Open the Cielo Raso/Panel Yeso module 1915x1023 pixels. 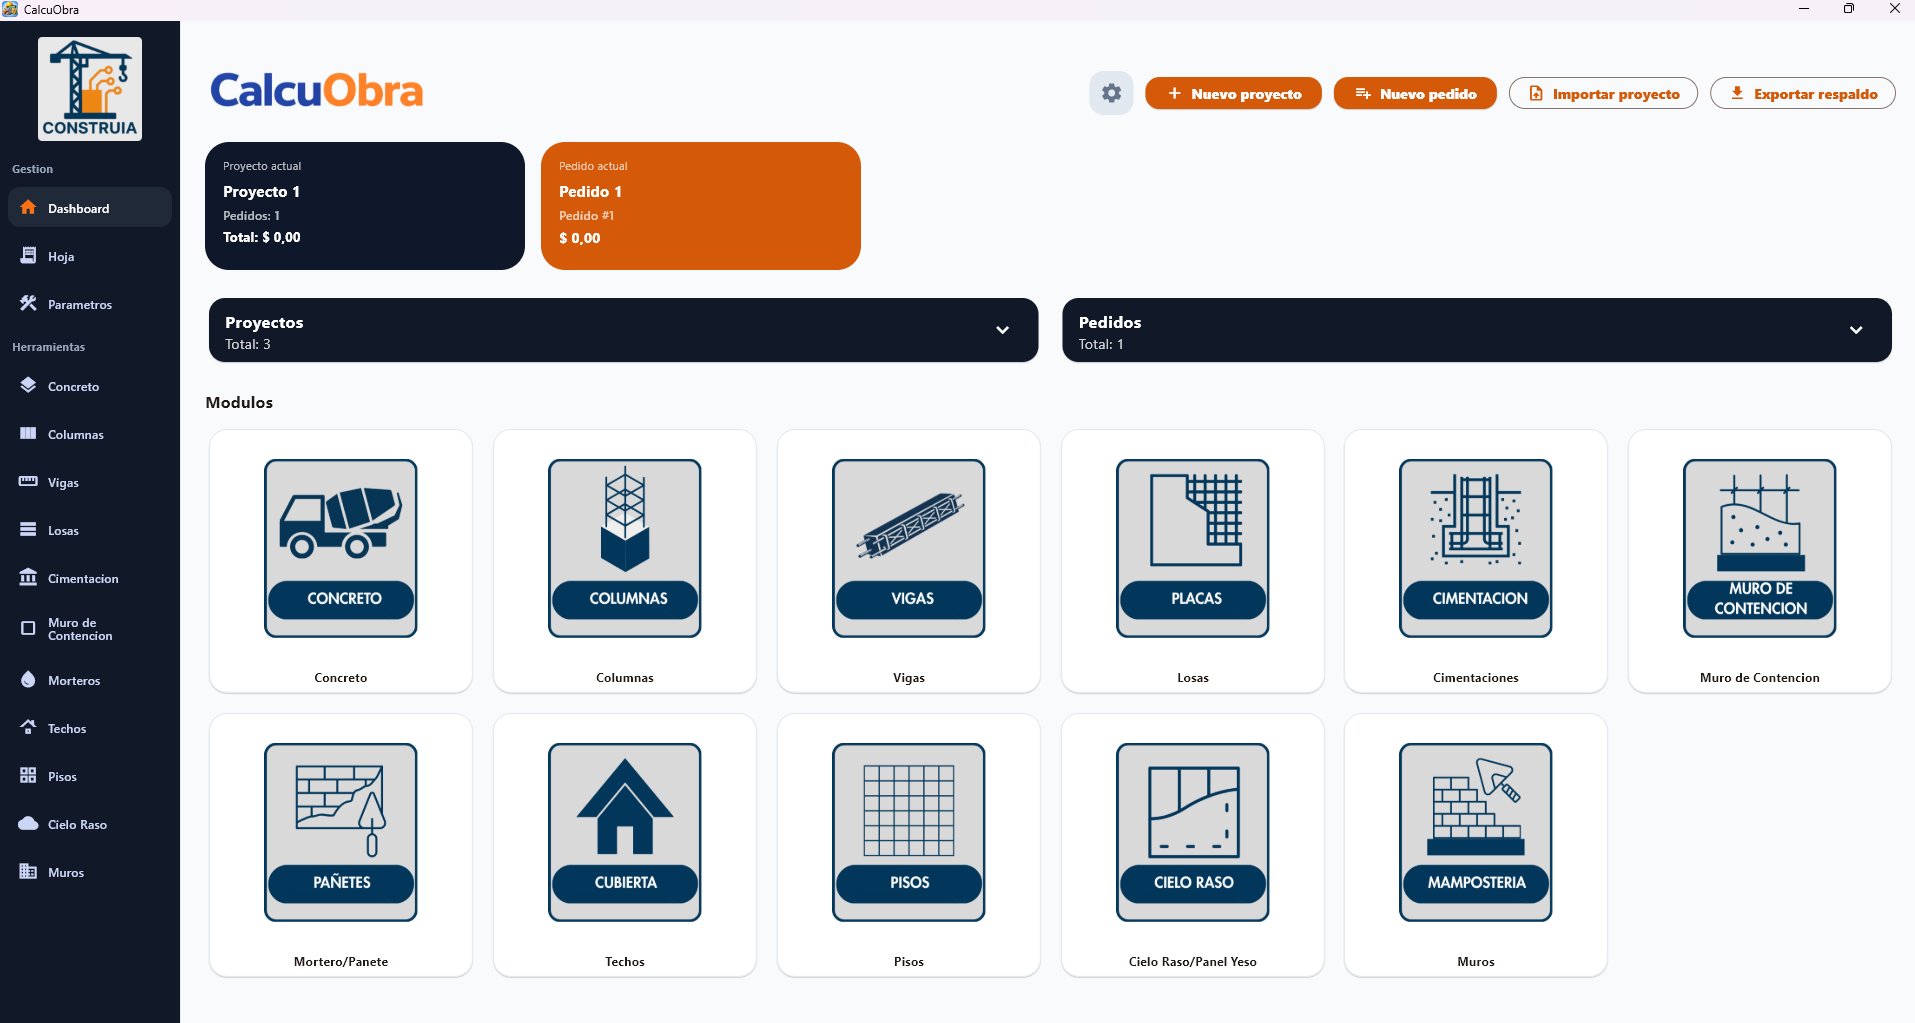tap(1191, 845)
